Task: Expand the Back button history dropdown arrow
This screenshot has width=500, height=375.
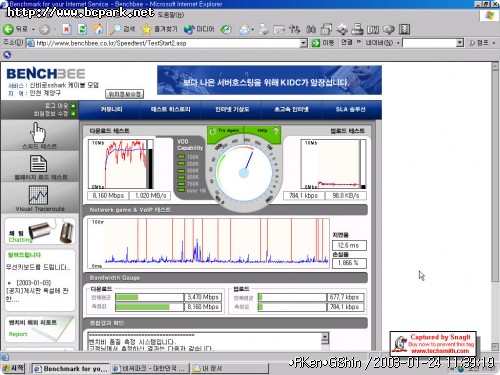Action: coord(33,30)
